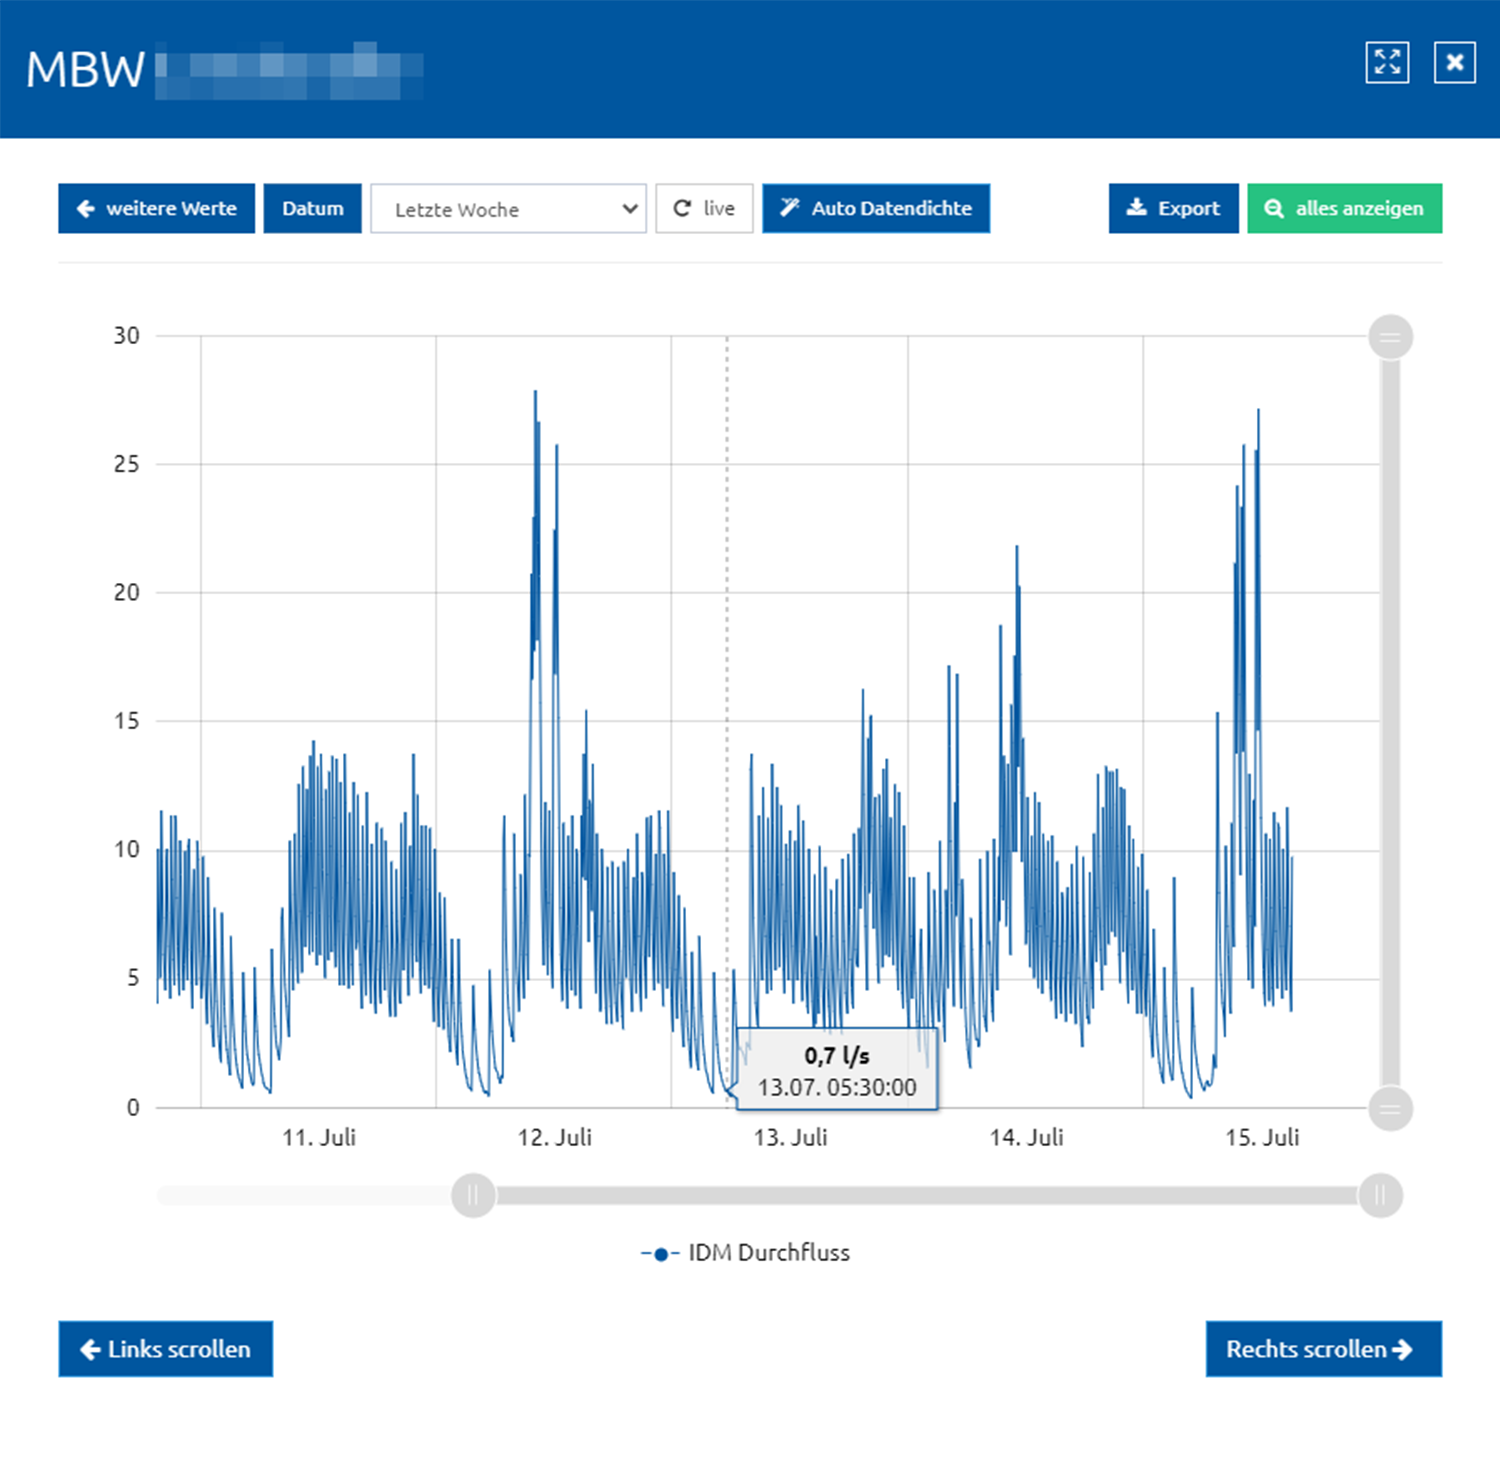Click the magic wand icon for Auto Datendichte
1500x1469 pixels.
click(x=790, y=207)
